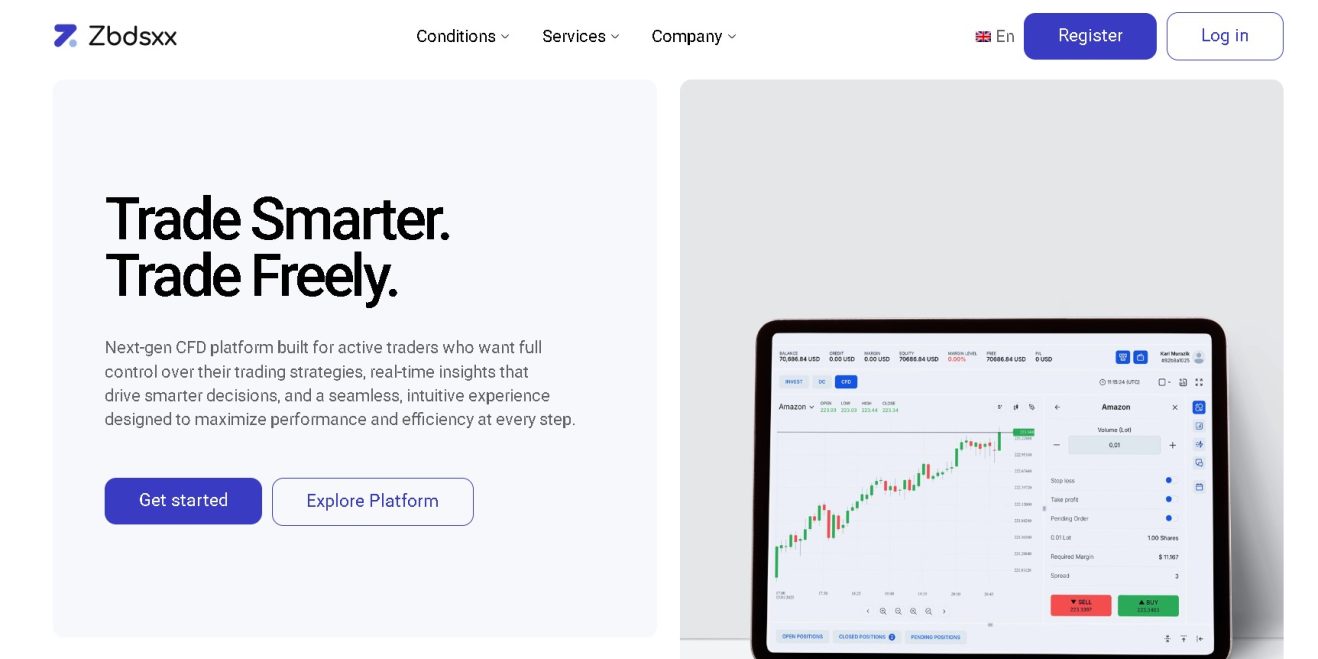Click the fullscreen icon in the trading platform
Image resolution: width=1318 pixels, height=659 pixels.
pos(1199,382)
